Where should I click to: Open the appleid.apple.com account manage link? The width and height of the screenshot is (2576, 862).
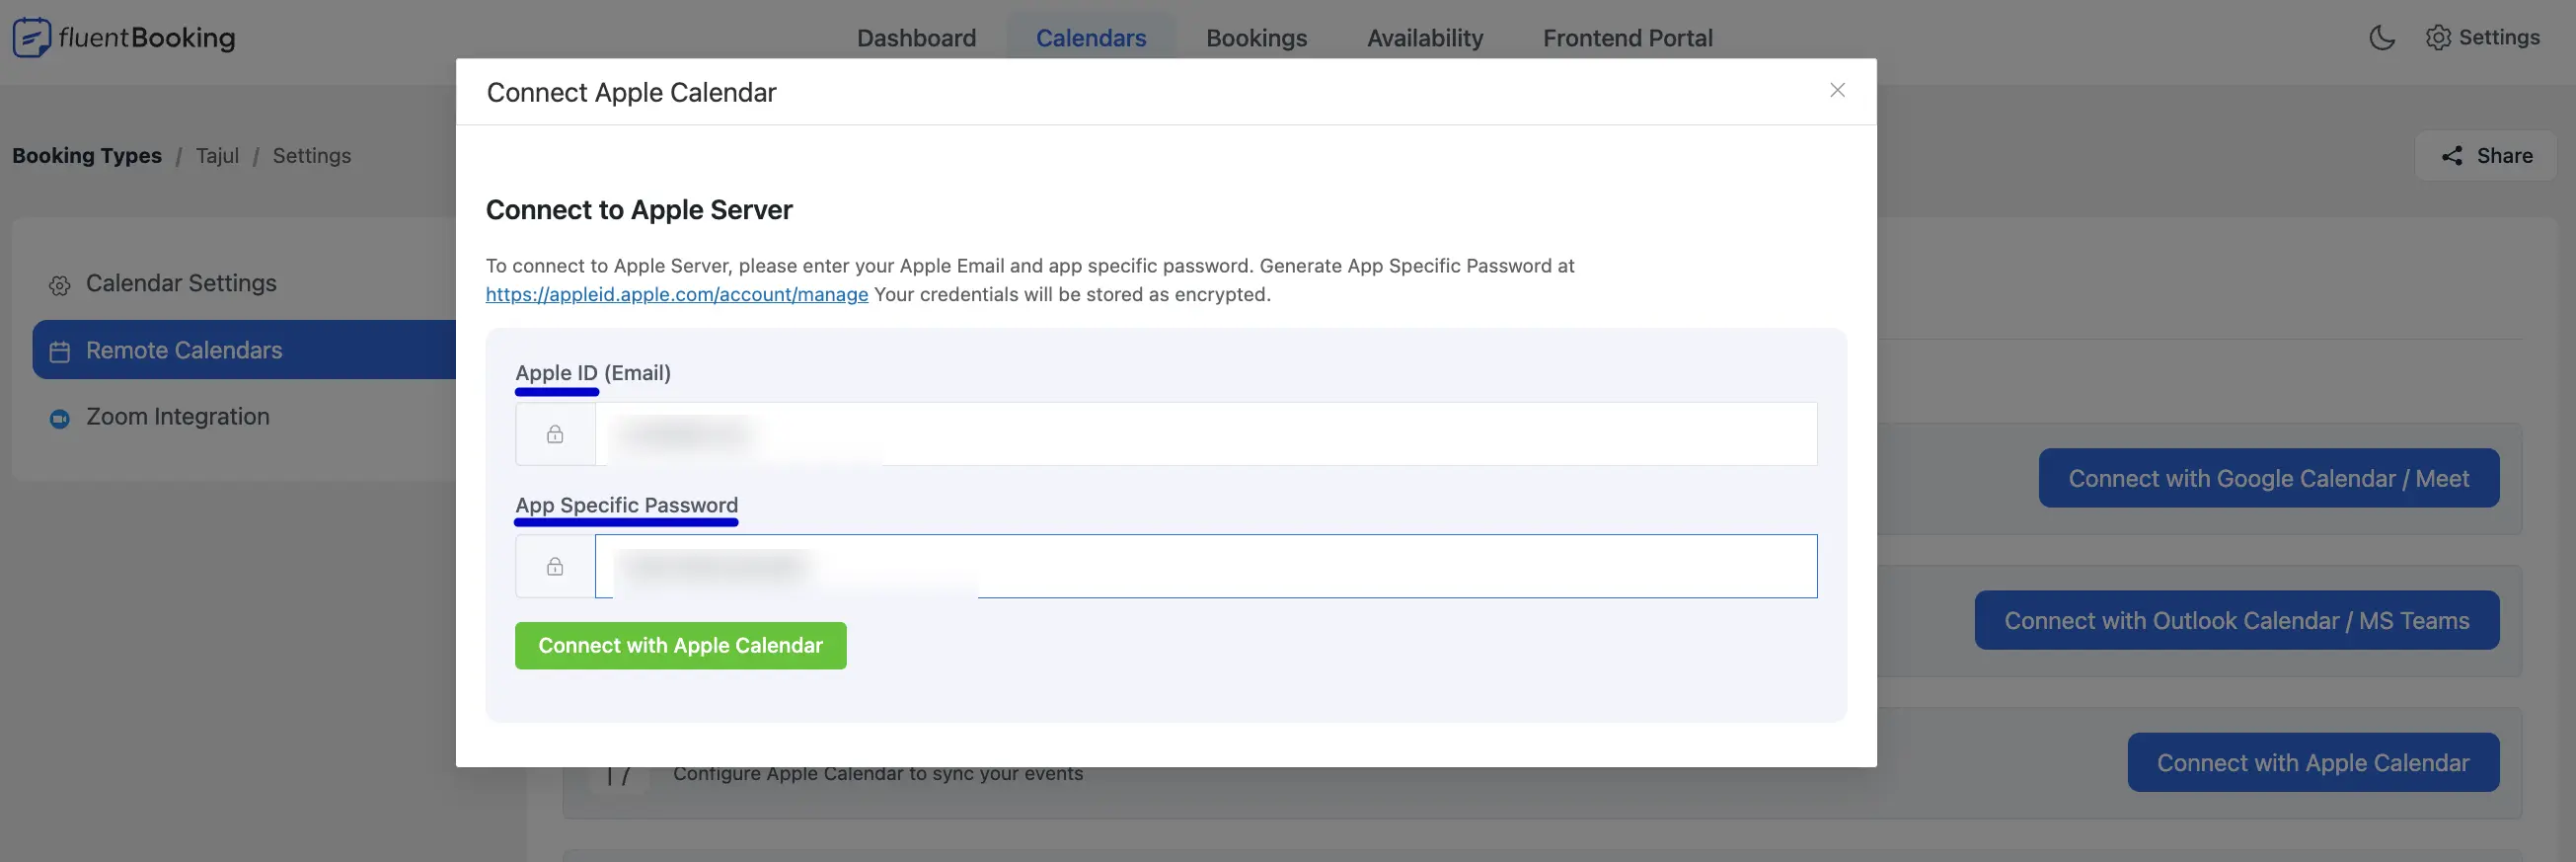point(677,294)
